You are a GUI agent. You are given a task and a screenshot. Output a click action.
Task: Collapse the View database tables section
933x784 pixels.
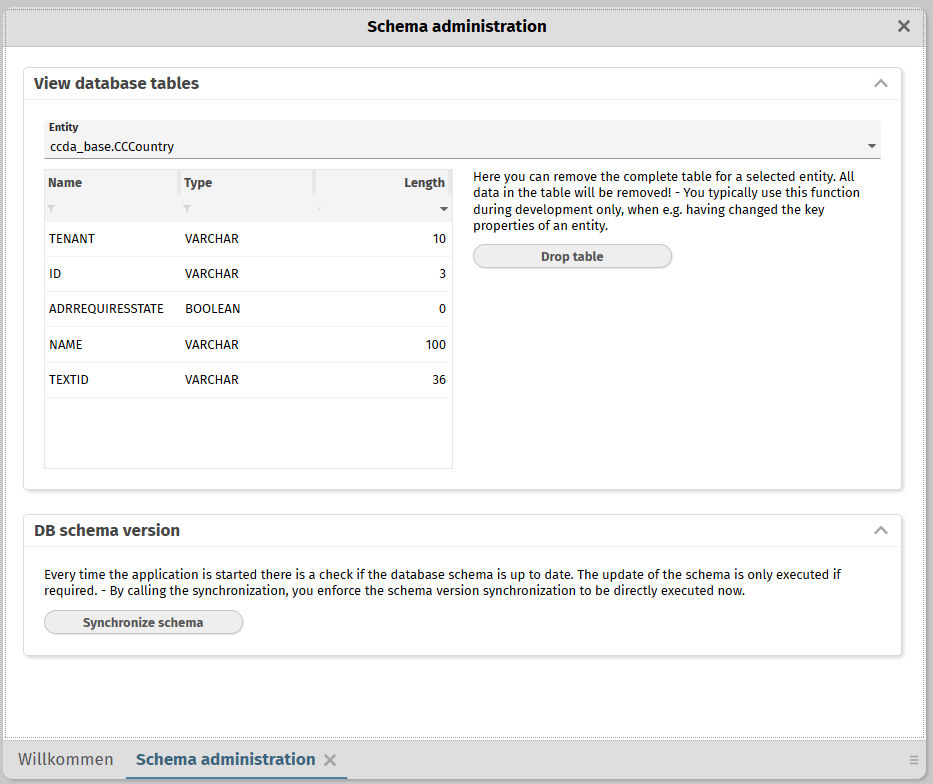tap(880, 84)
